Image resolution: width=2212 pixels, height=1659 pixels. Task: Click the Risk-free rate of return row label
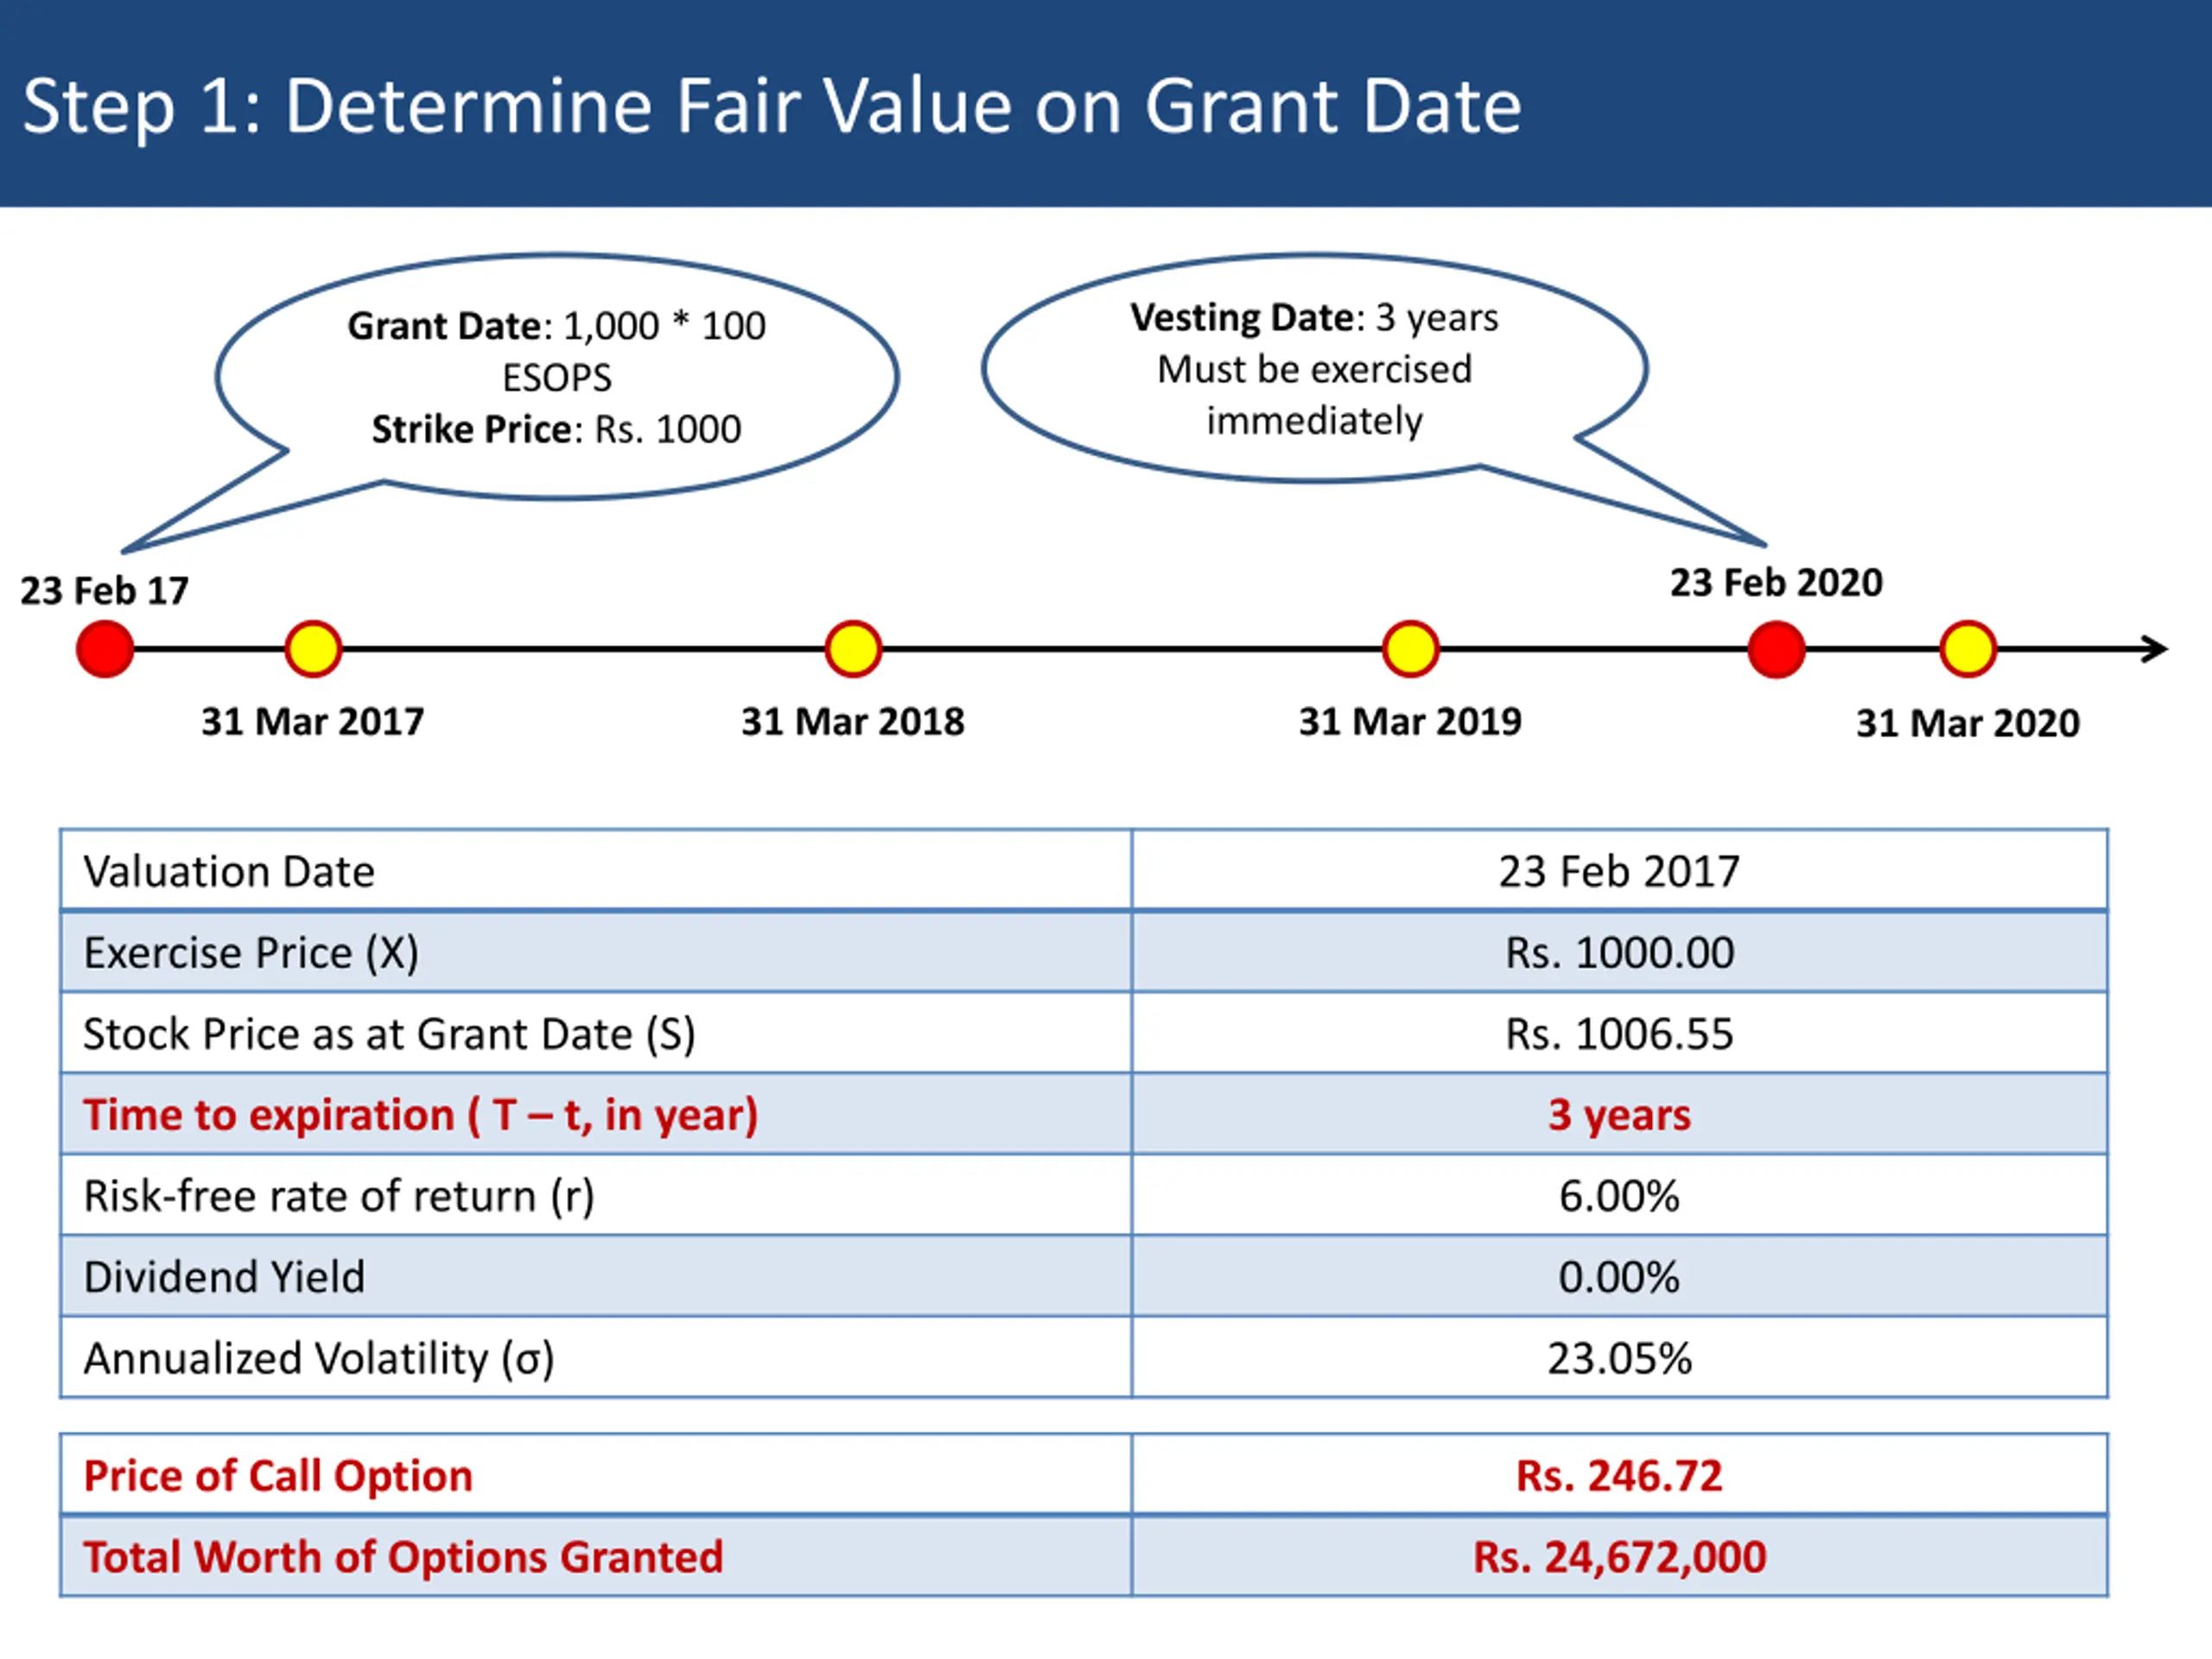coord(338,1196)
